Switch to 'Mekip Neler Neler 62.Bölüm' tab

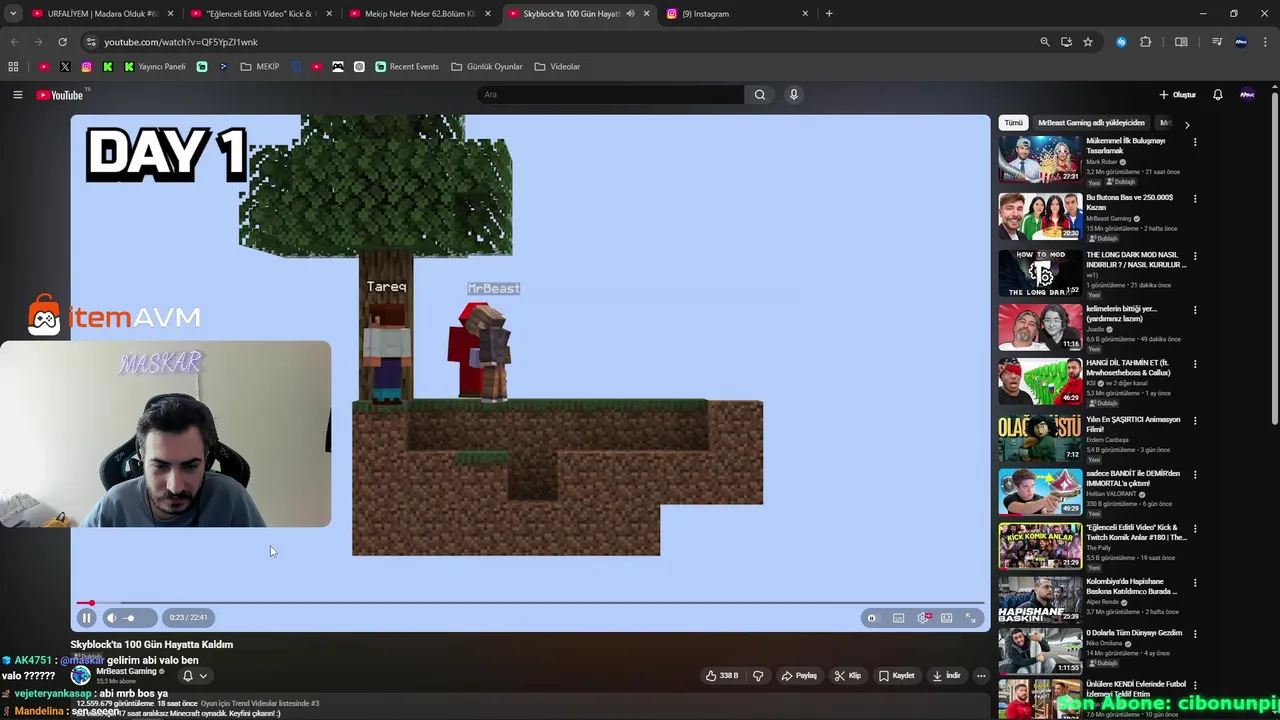pos(418,14)
